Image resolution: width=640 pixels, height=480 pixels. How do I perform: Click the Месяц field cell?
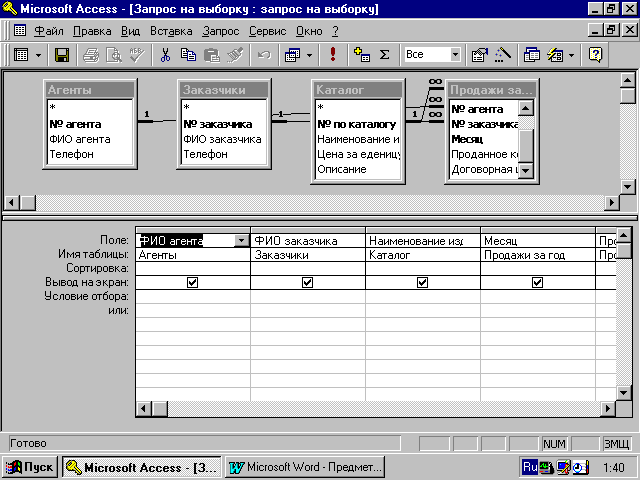[538, 241]
